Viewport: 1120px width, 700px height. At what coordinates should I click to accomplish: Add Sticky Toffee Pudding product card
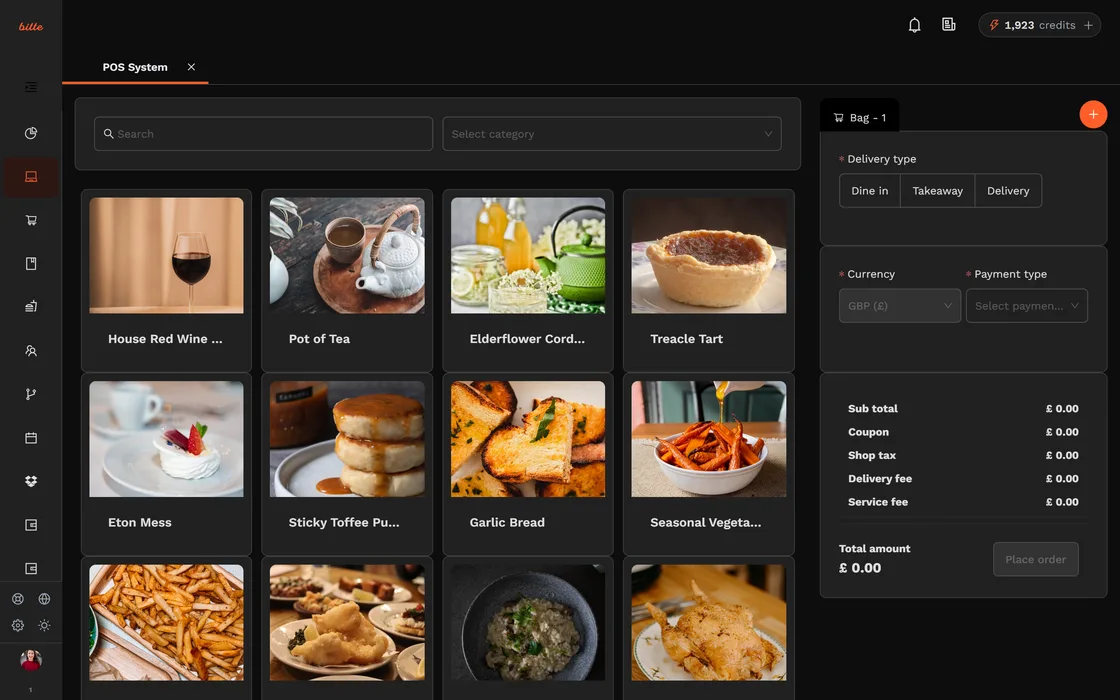[346, 464]
